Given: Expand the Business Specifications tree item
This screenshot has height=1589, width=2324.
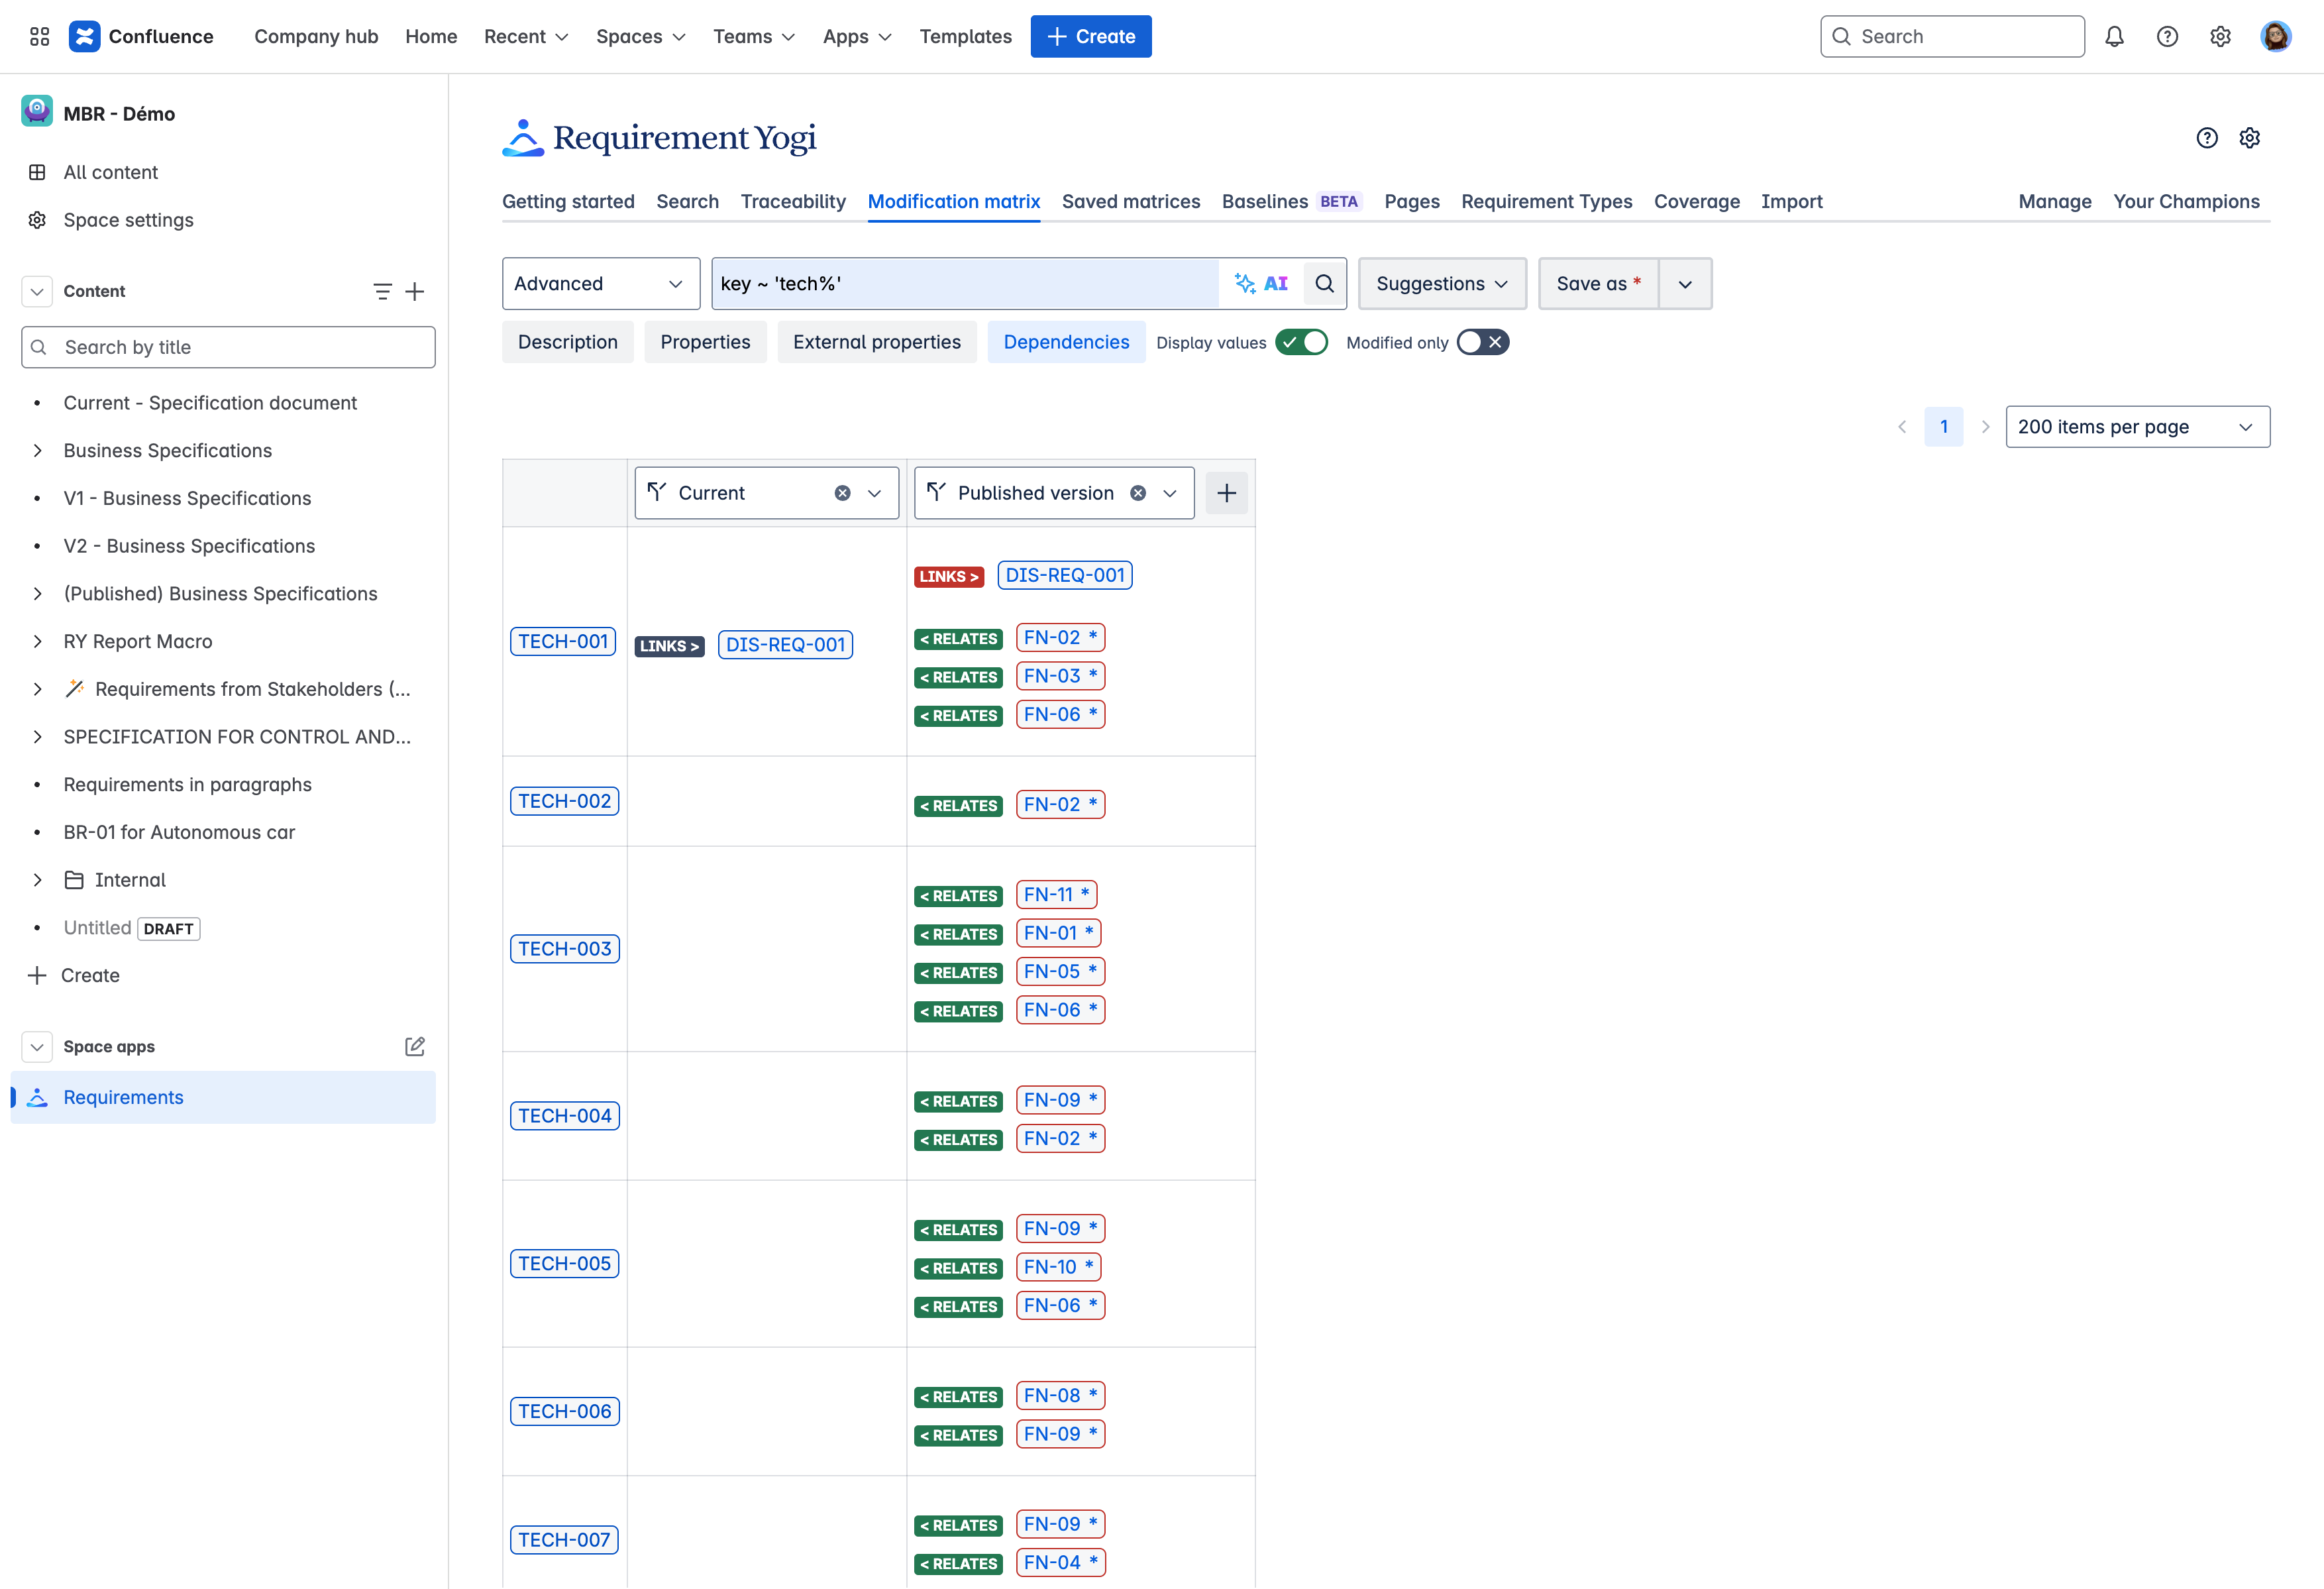Looking at the screenshot, I should (x=37, y=451).
